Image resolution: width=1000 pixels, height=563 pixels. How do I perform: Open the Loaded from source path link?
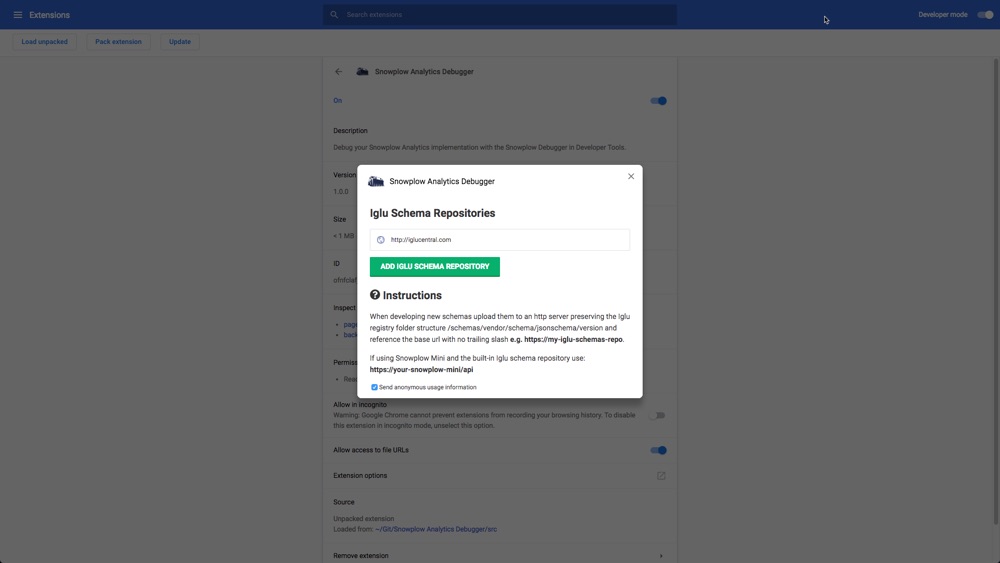pos(436,529)
